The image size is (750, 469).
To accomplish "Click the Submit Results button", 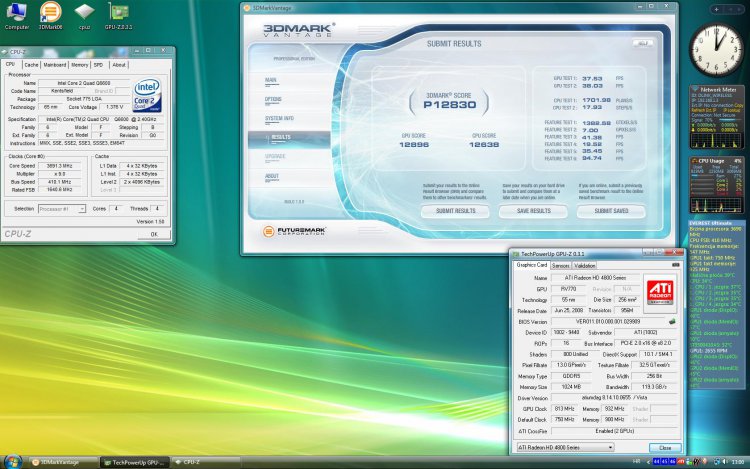I will click(455, 211).
